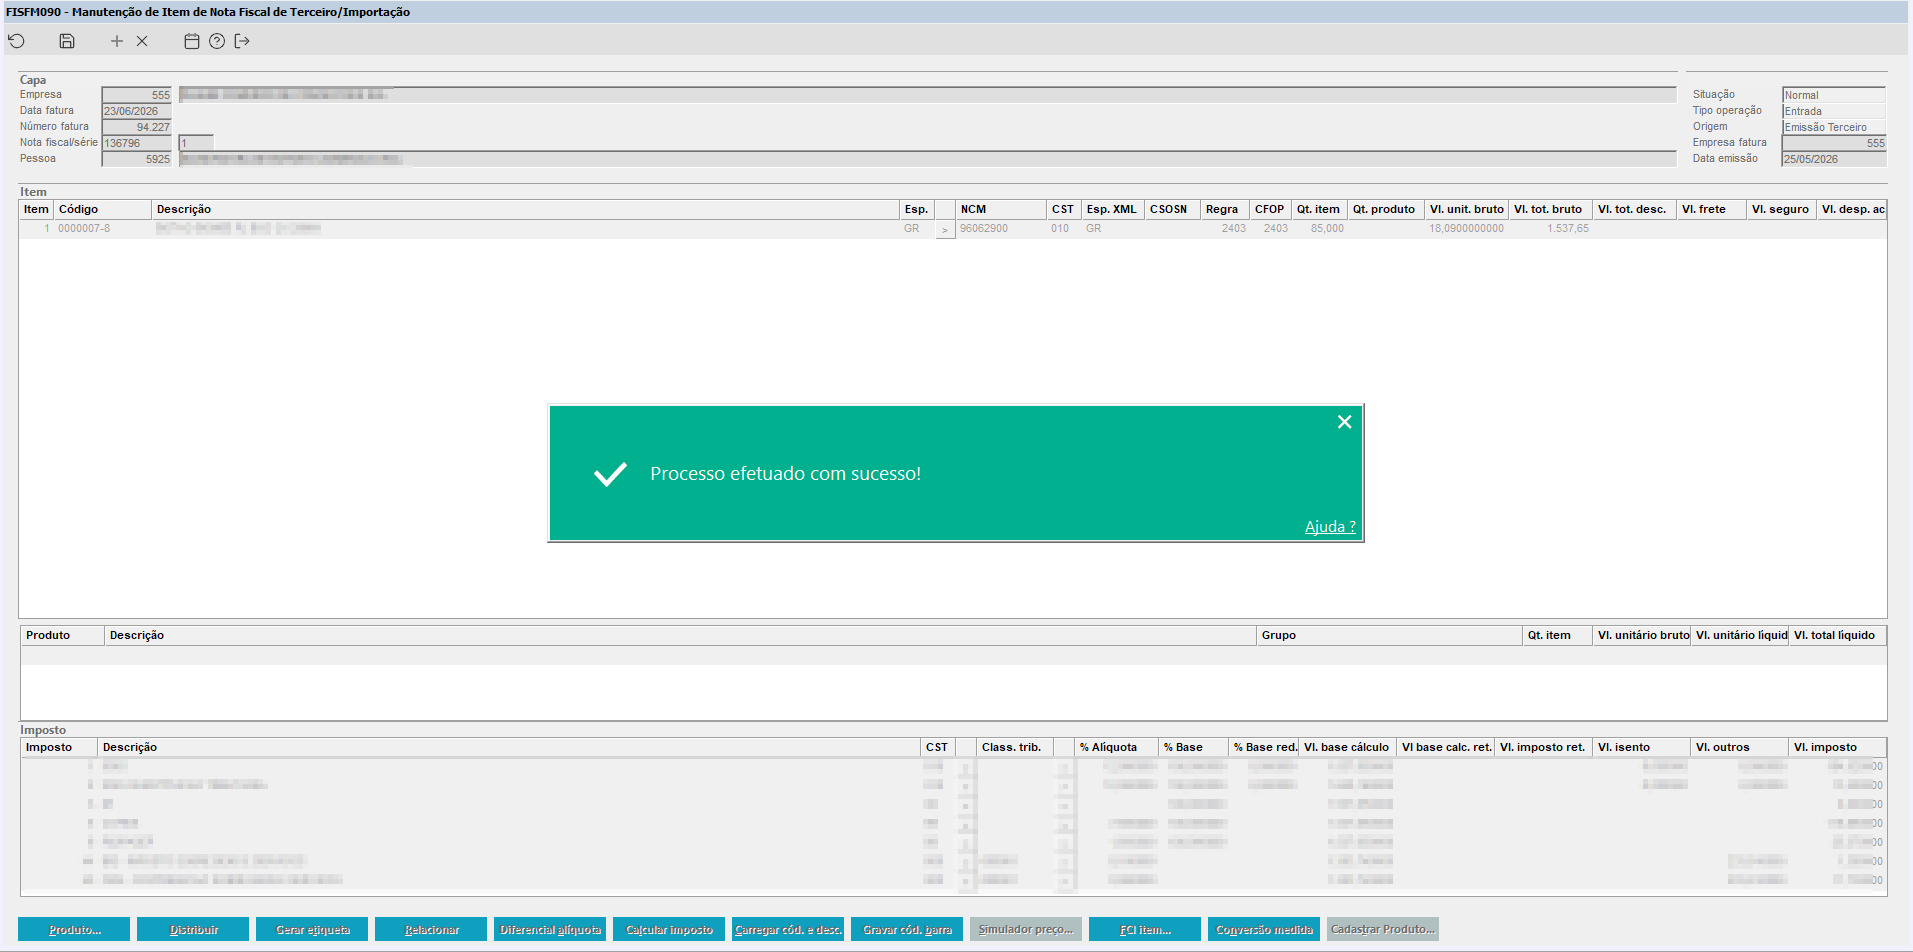Click the Diferencial alíquota button

click(550, 929)
